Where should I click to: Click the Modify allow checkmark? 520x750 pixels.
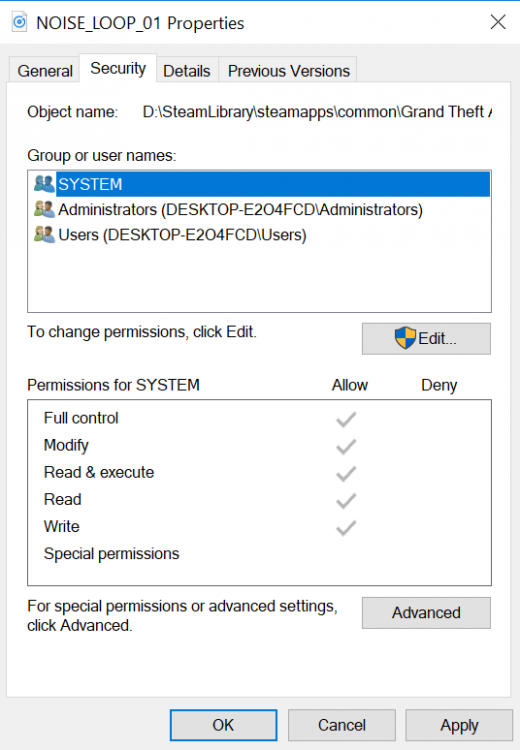point(346,447)
